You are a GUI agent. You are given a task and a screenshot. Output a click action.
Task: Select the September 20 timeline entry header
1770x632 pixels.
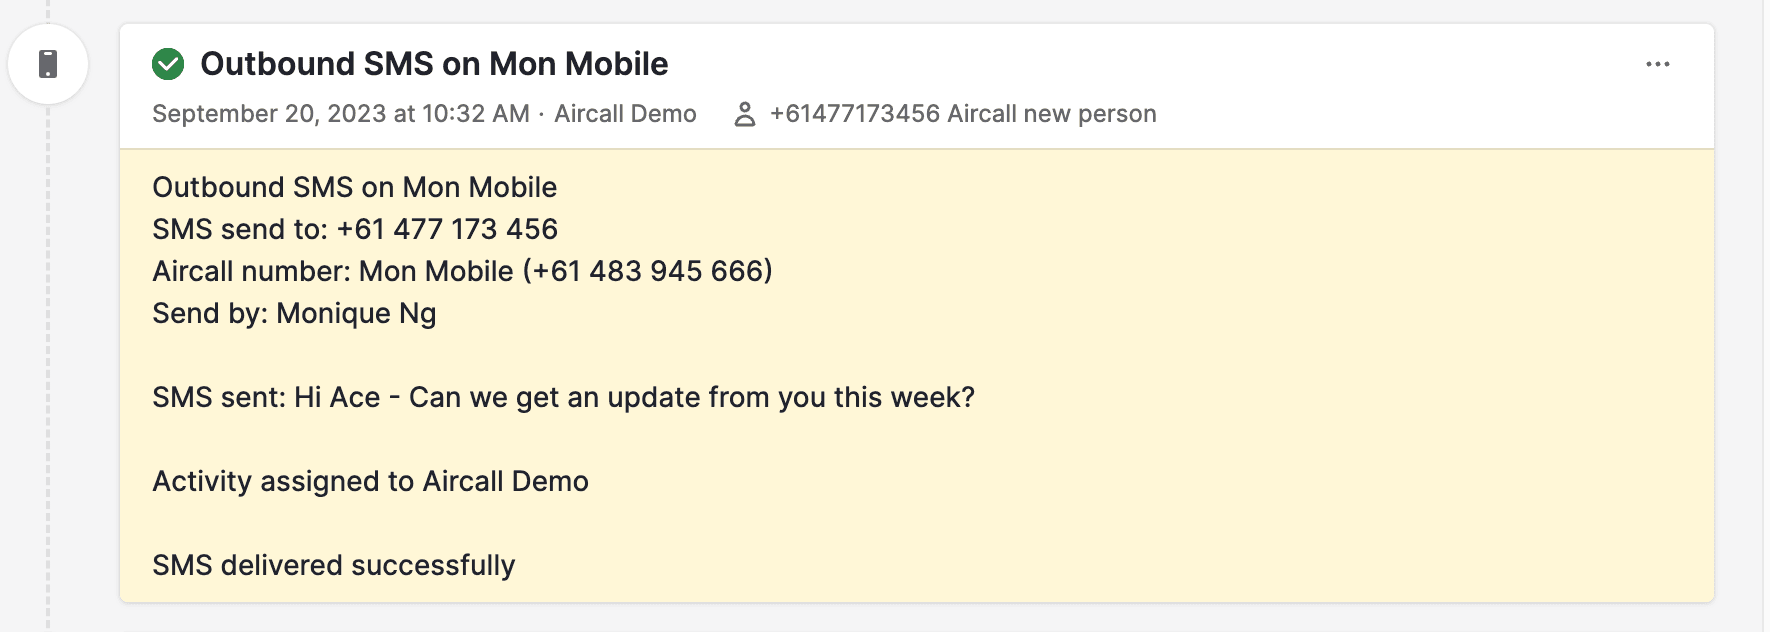(340, 113)
